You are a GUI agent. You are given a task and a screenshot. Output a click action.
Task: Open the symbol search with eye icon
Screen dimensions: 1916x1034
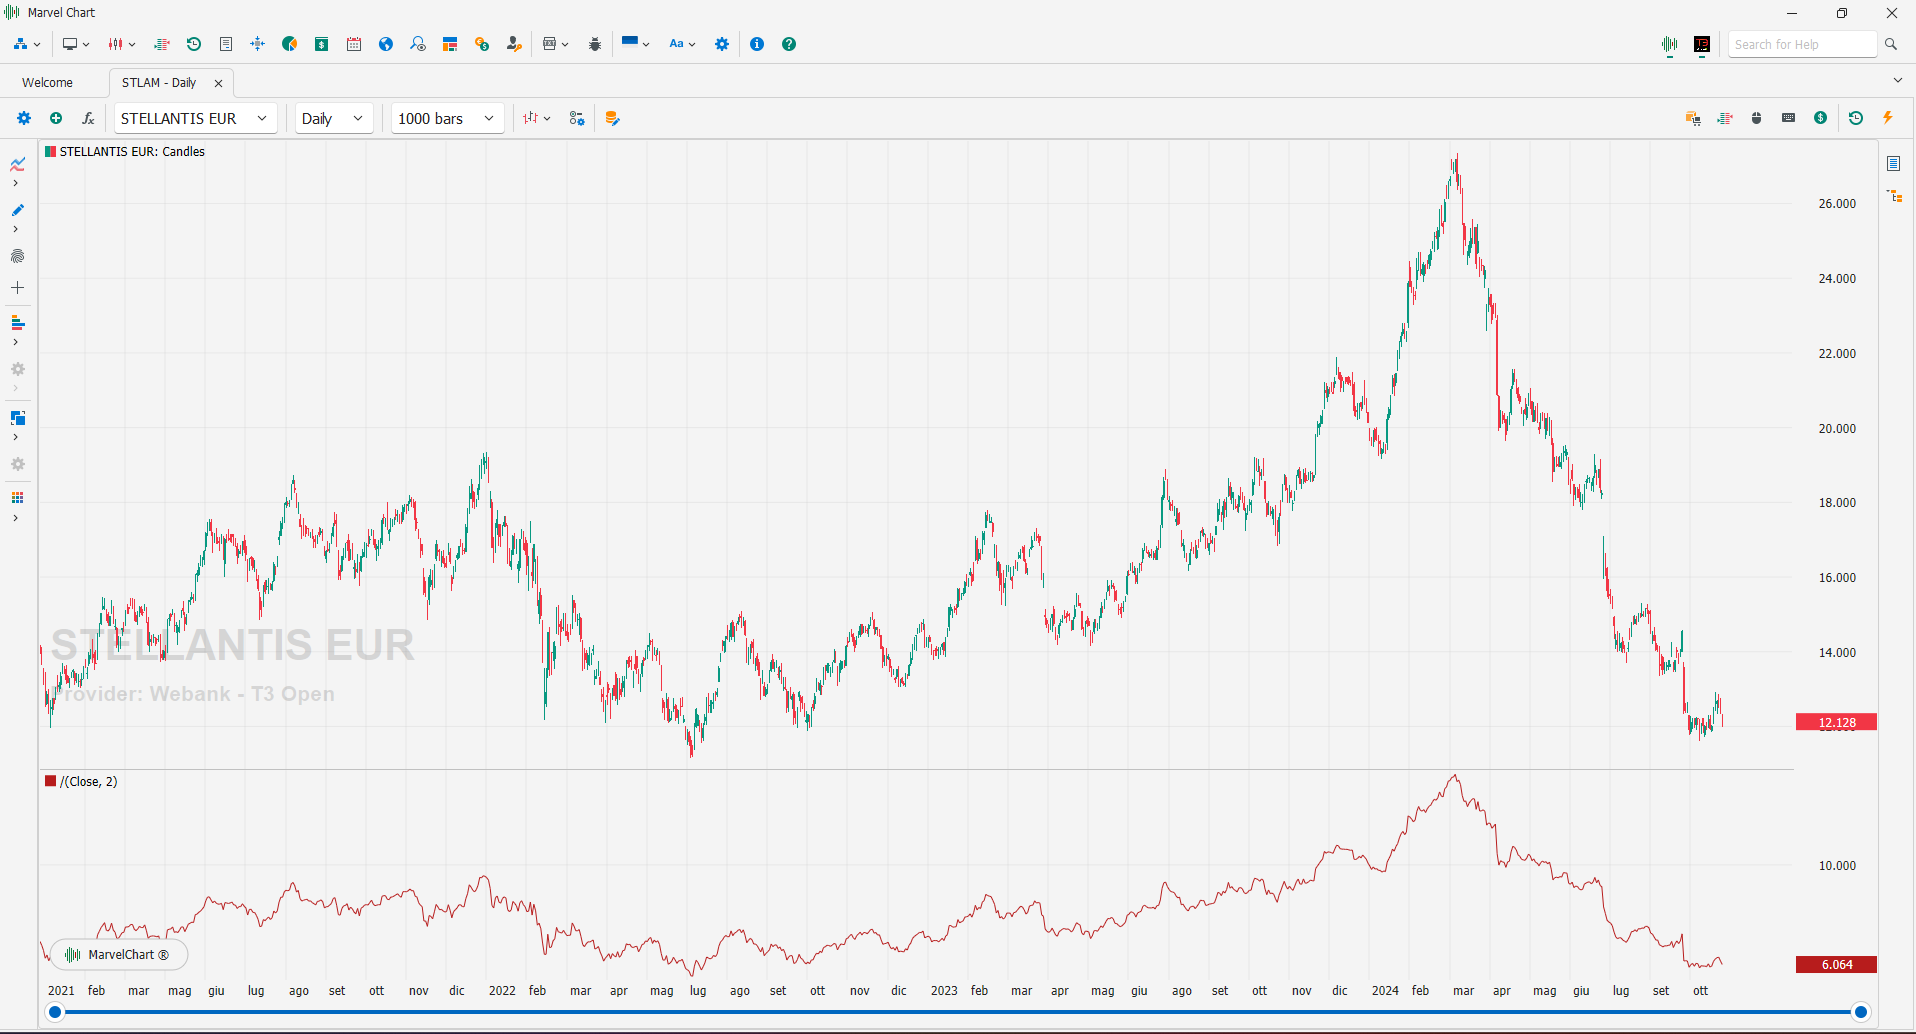point(418,44)
